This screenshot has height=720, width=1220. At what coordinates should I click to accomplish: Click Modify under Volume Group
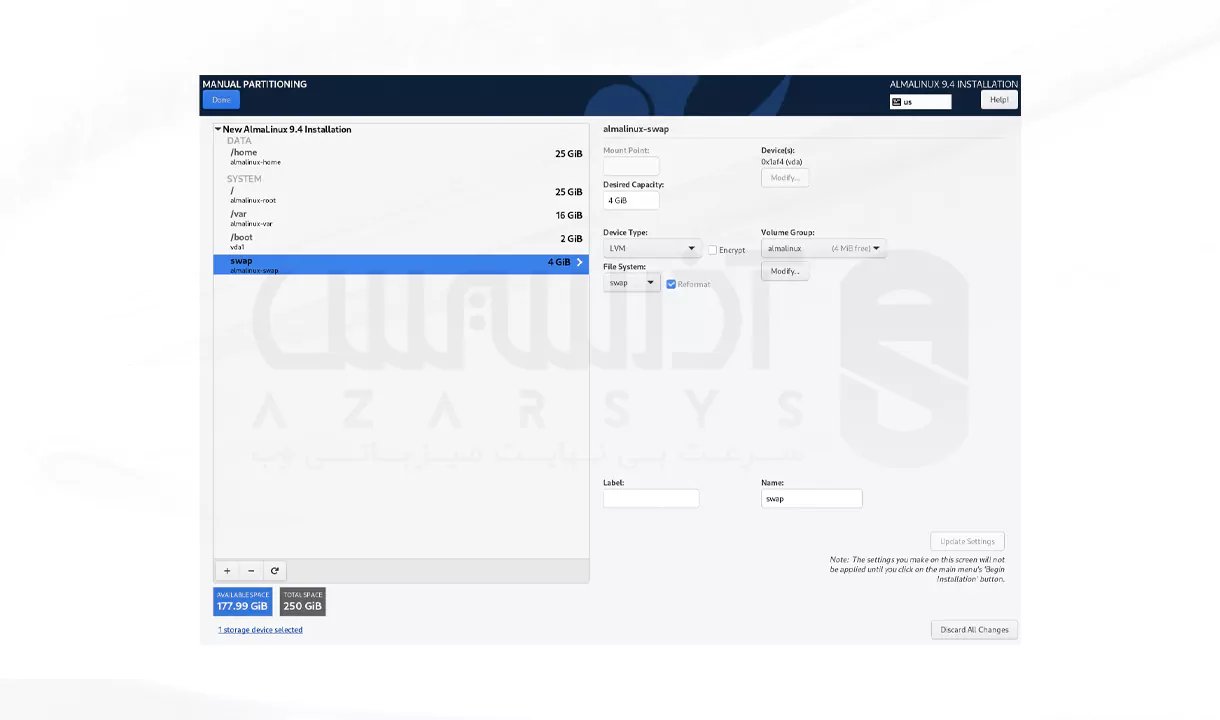coord(785,271)
